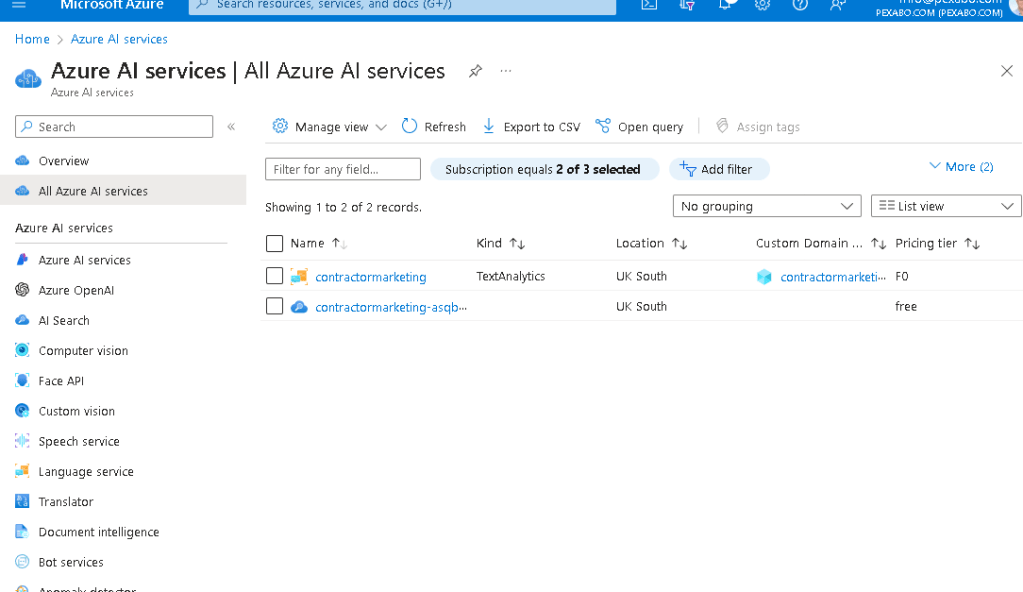
Task: Click the Microsoft Azure home logo text
Action: [112, 5]
